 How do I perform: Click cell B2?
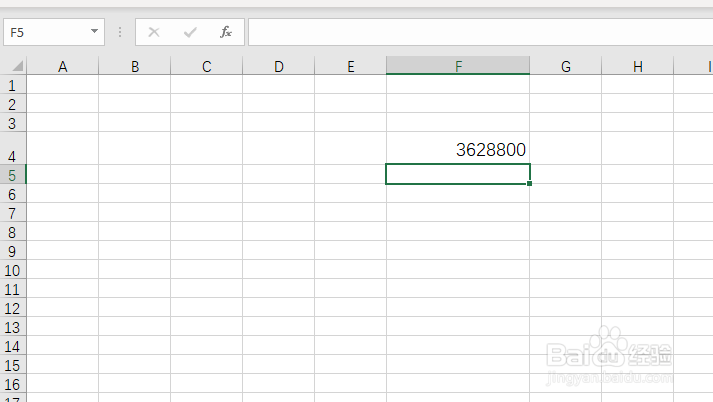(135, 104)
